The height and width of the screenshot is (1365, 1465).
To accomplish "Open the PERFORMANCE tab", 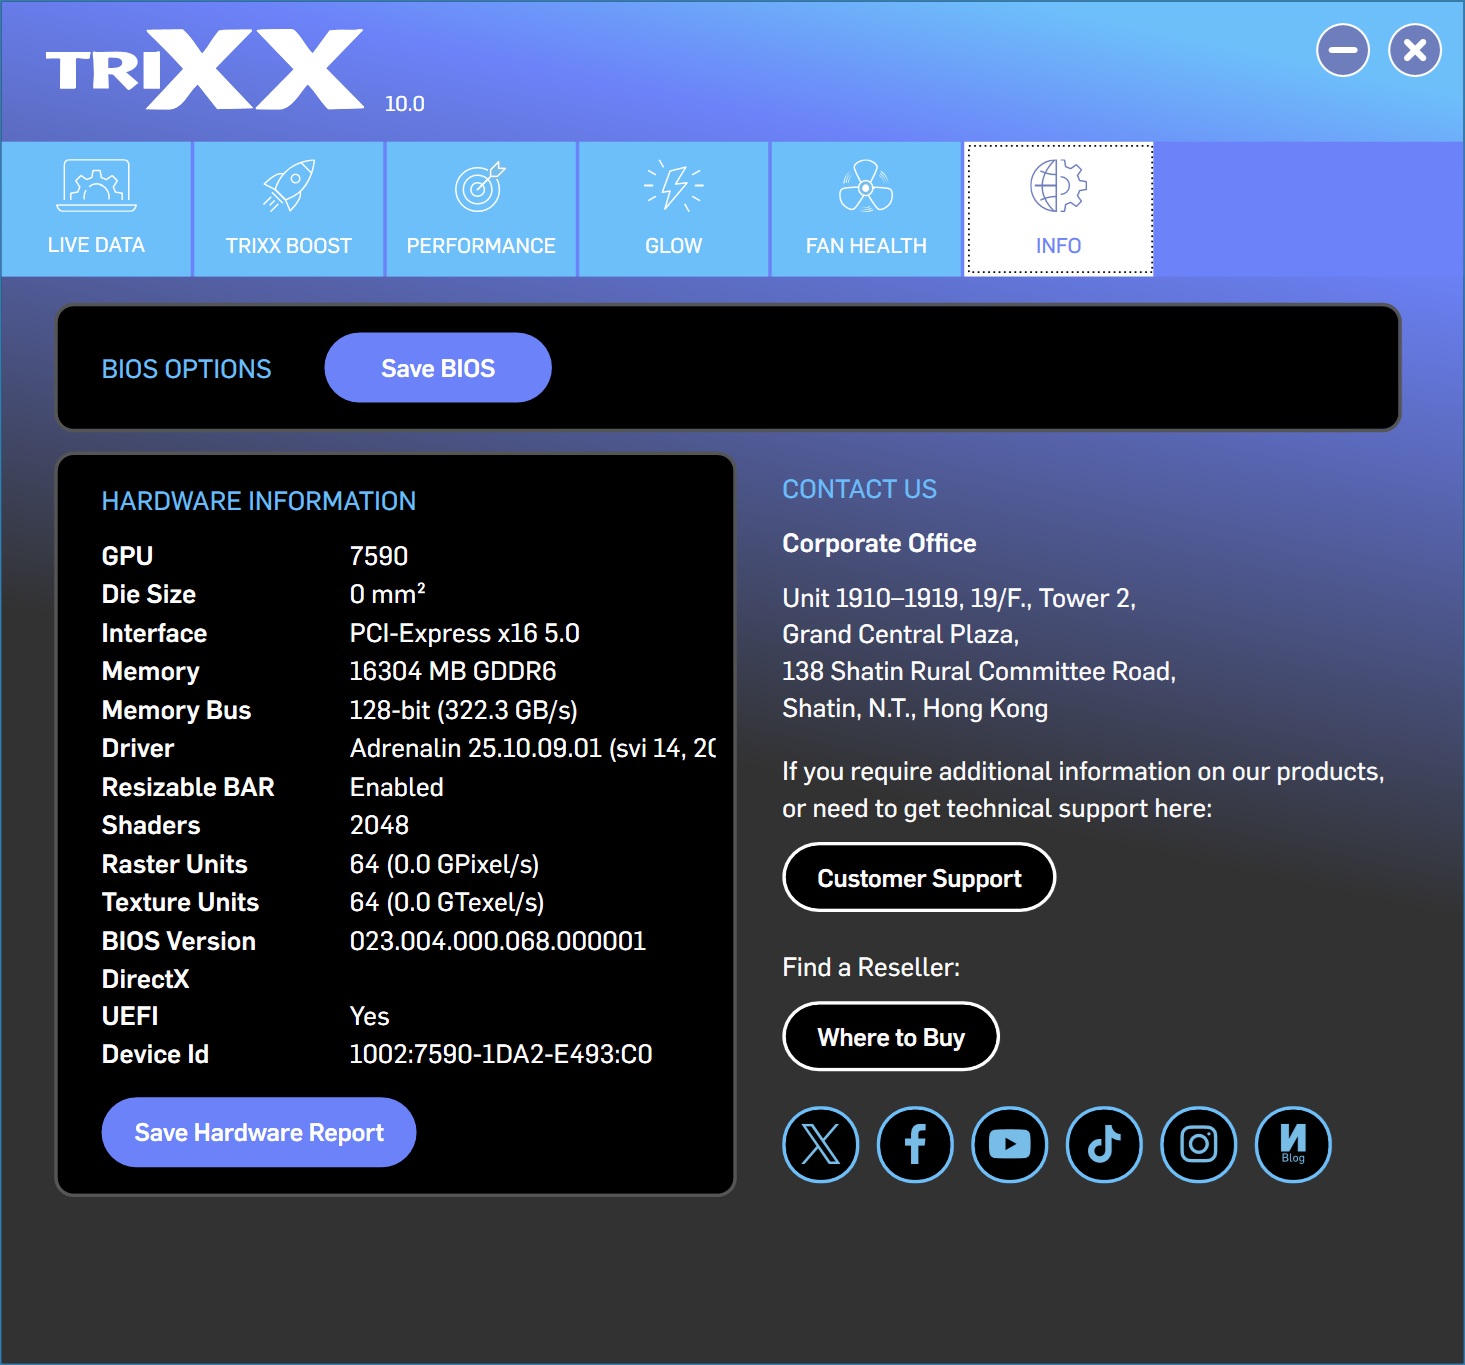I will pos(481,209).
